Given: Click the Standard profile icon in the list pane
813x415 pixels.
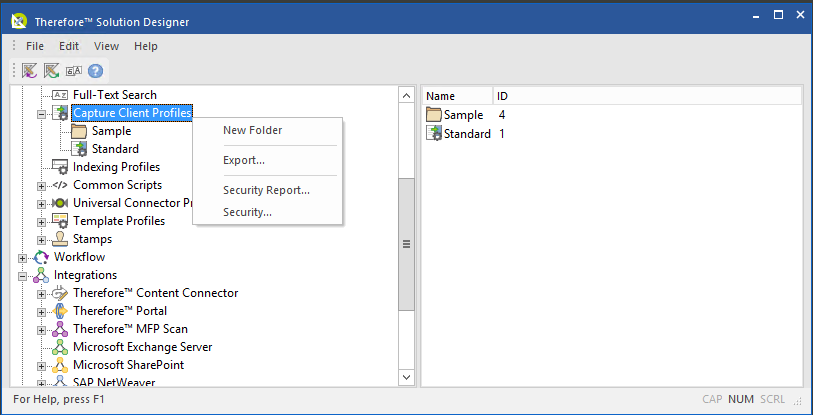Looking at the screenshot, I should [x=433, y=133].
